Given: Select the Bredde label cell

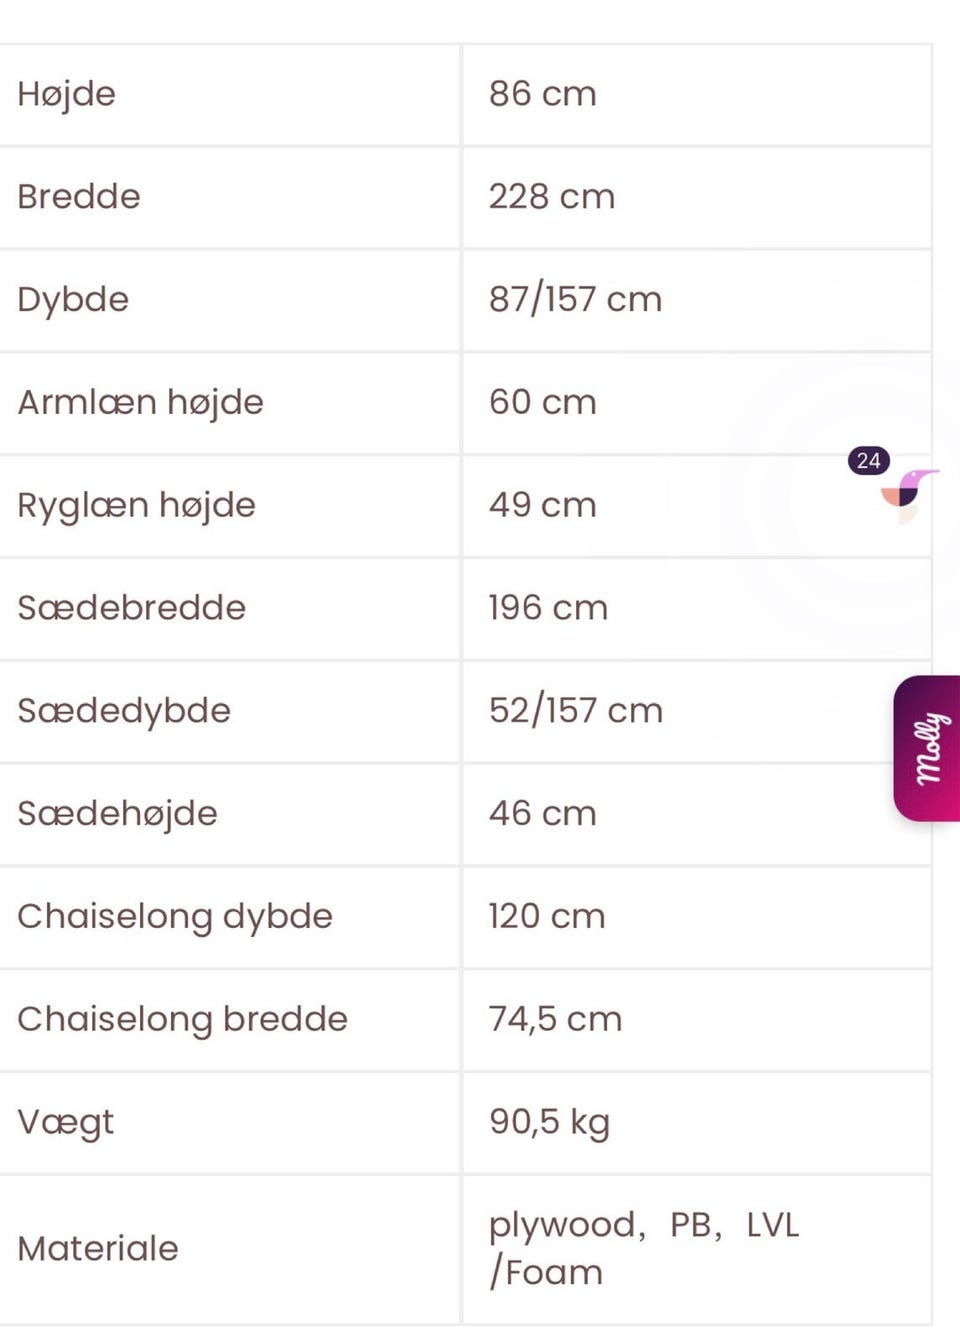Looking at the screenshot, I should 79,197.
